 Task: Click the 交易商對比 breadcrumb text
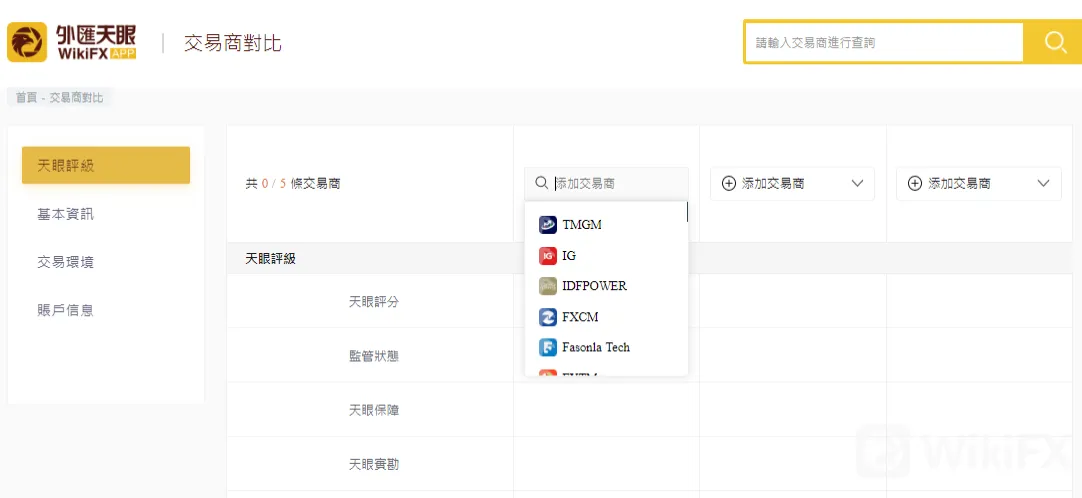pyautogui.click(x=77, y=98)
